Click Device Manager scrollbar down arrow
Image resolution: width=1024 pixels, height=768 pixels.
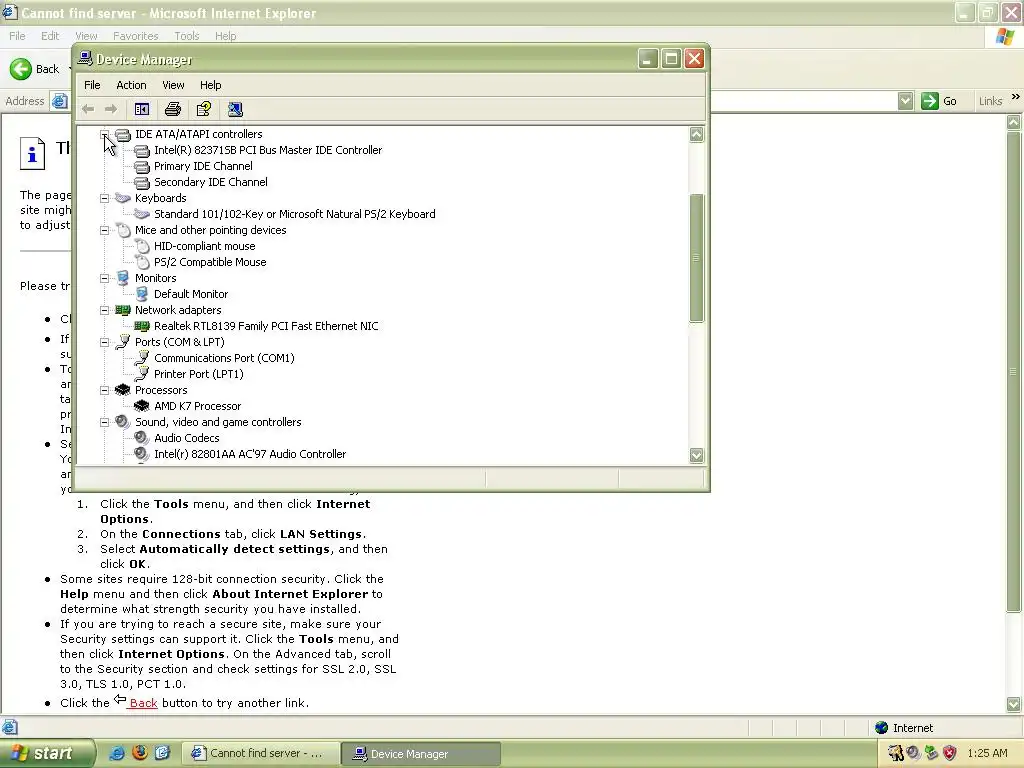(x=696, y=455)
